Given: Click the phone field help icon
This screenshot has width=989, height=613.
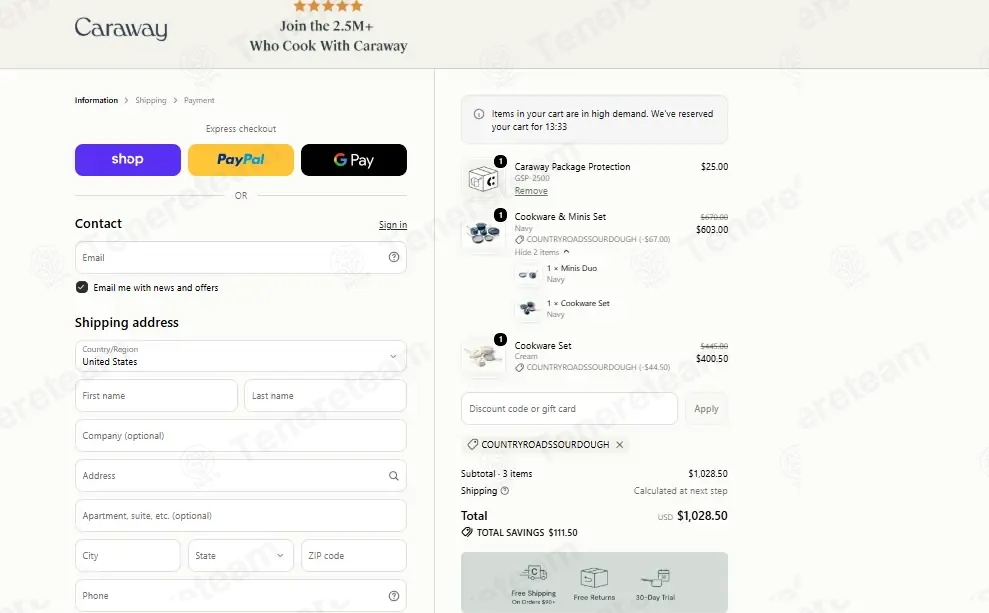Looking at the screenshot, I should (x=394, y=596).
